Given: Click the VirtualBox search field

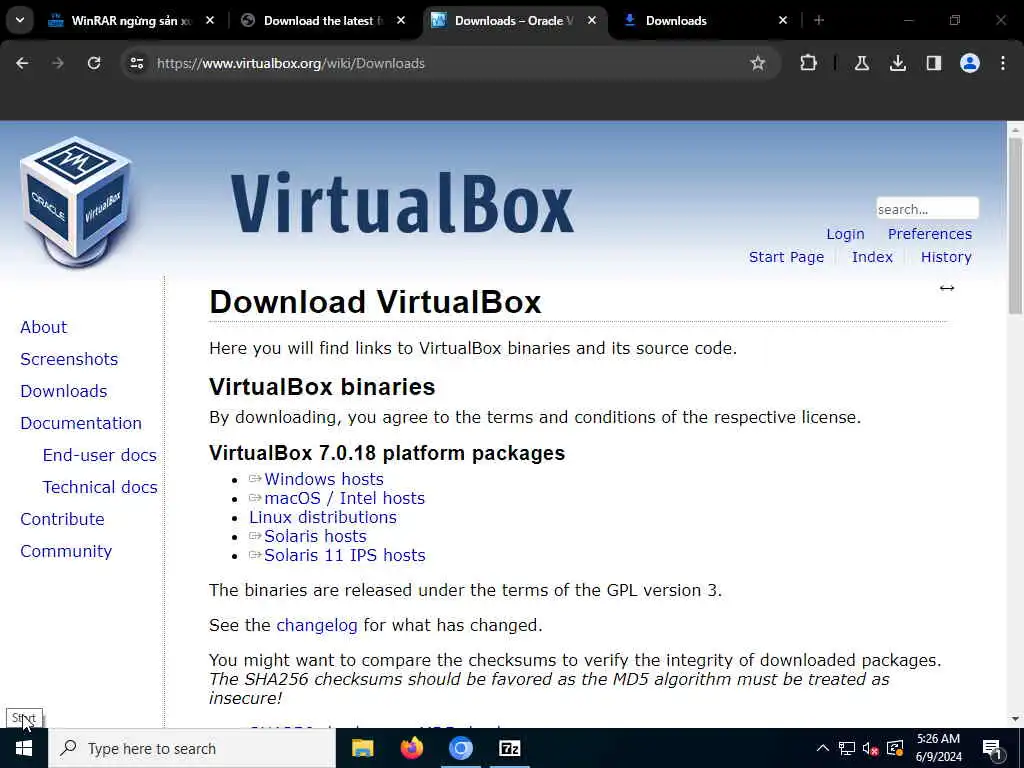Looking at the screenshot, I should tap(927, 209).
